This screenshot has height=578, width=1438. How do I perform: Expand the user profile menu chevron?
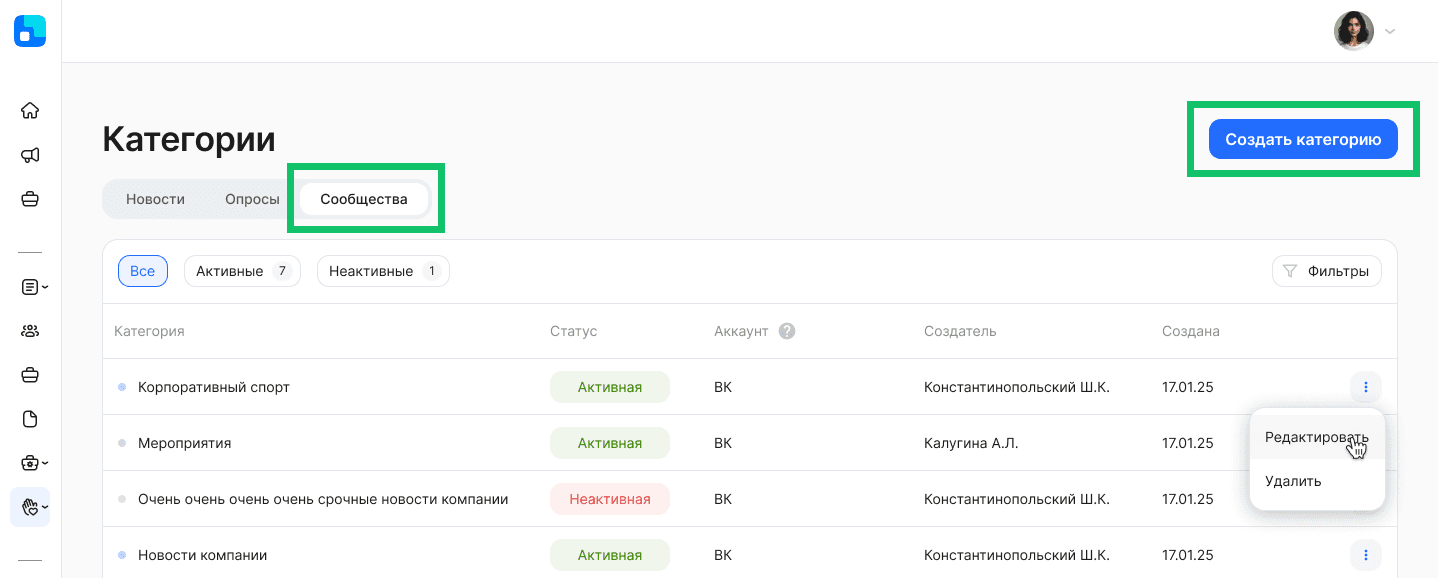[x=1390, y=31]
